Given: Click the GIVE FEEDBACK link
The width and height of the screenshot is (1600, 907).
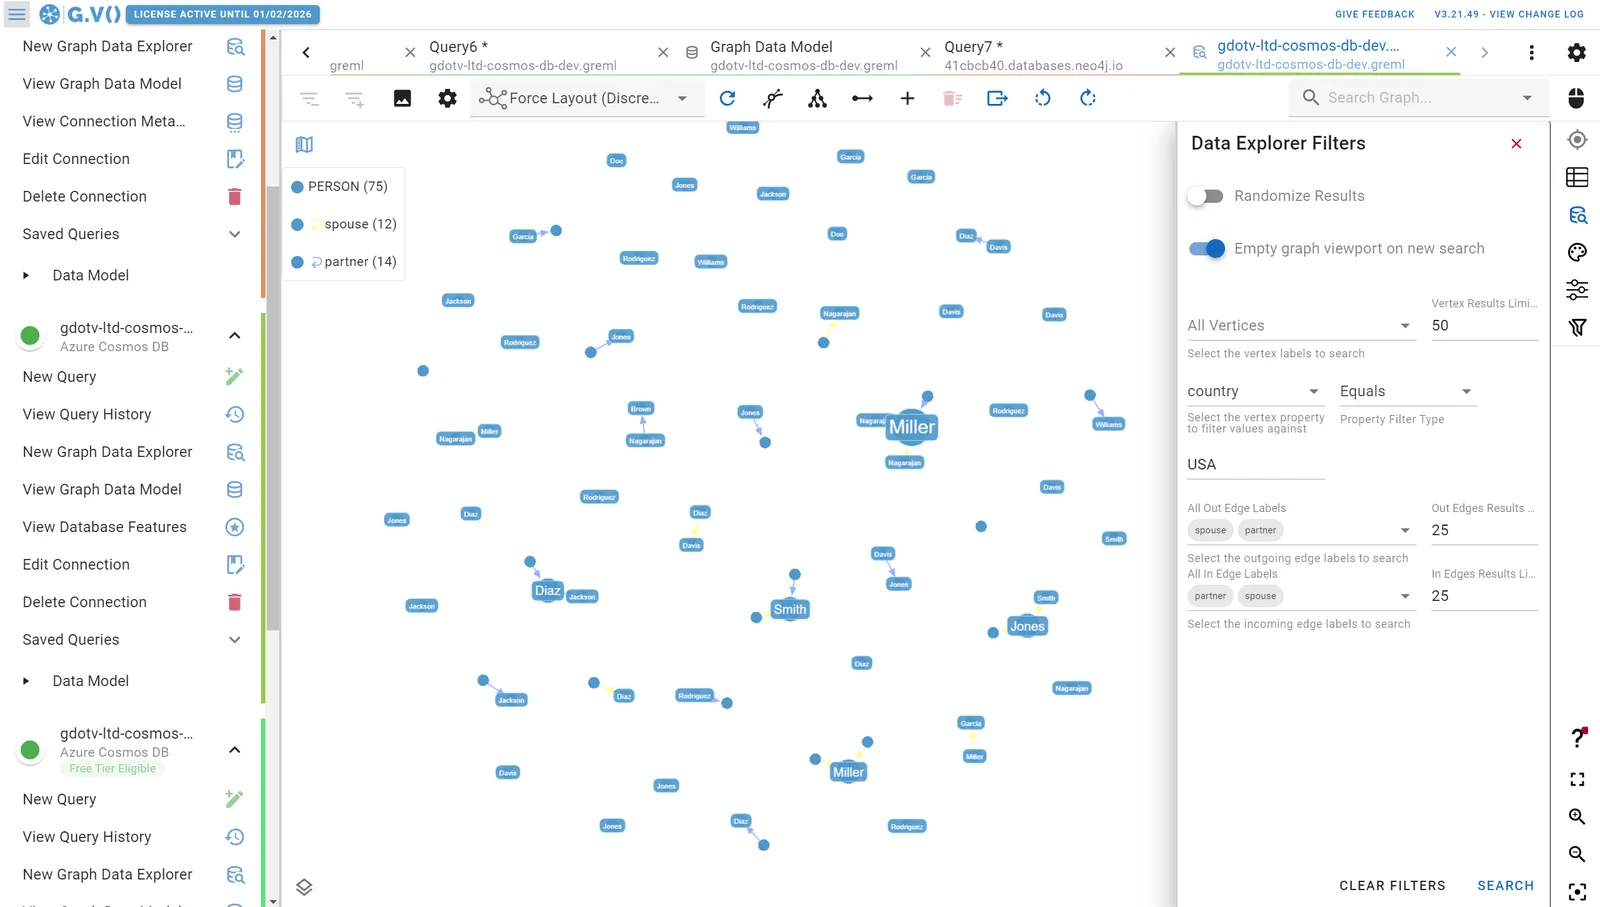Looking at the screenshot, I should 1374,14.
